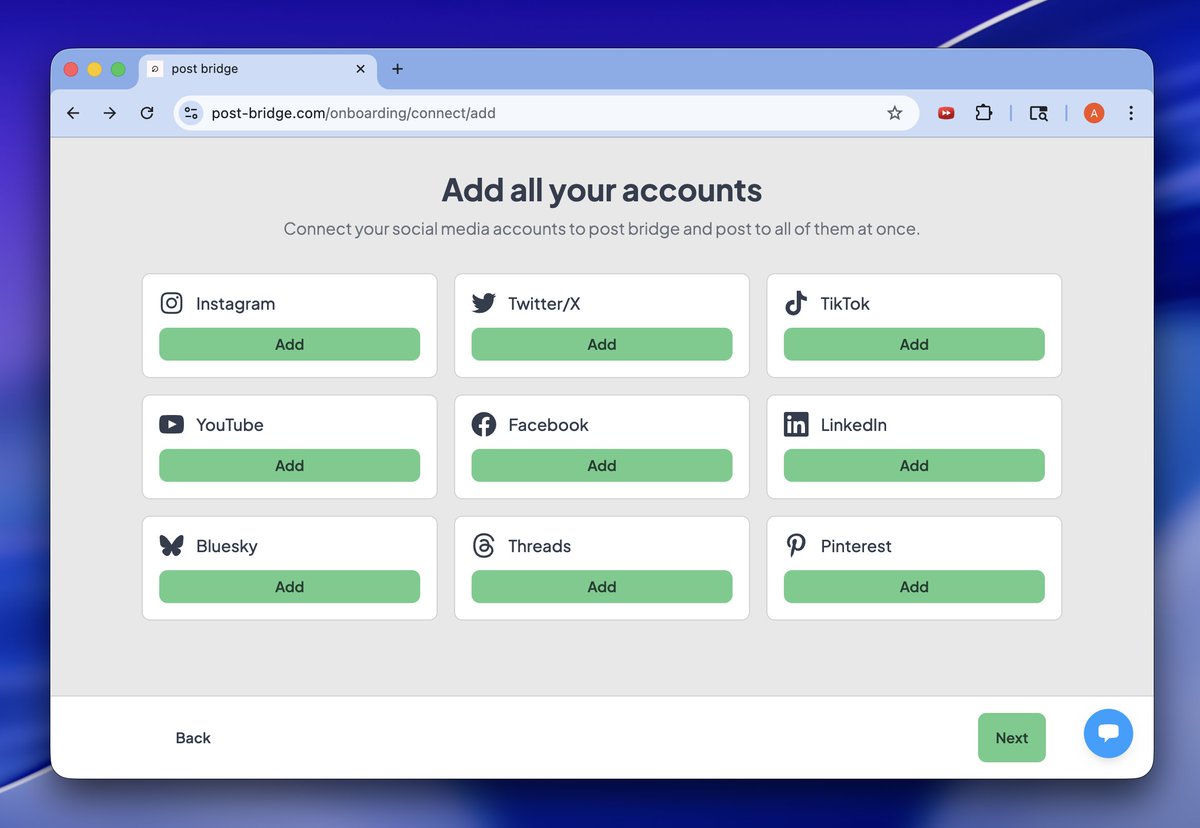Click the tab search icon in toolbar
The width and height of the screenshot is (1200, 828).
[1039, 113]
